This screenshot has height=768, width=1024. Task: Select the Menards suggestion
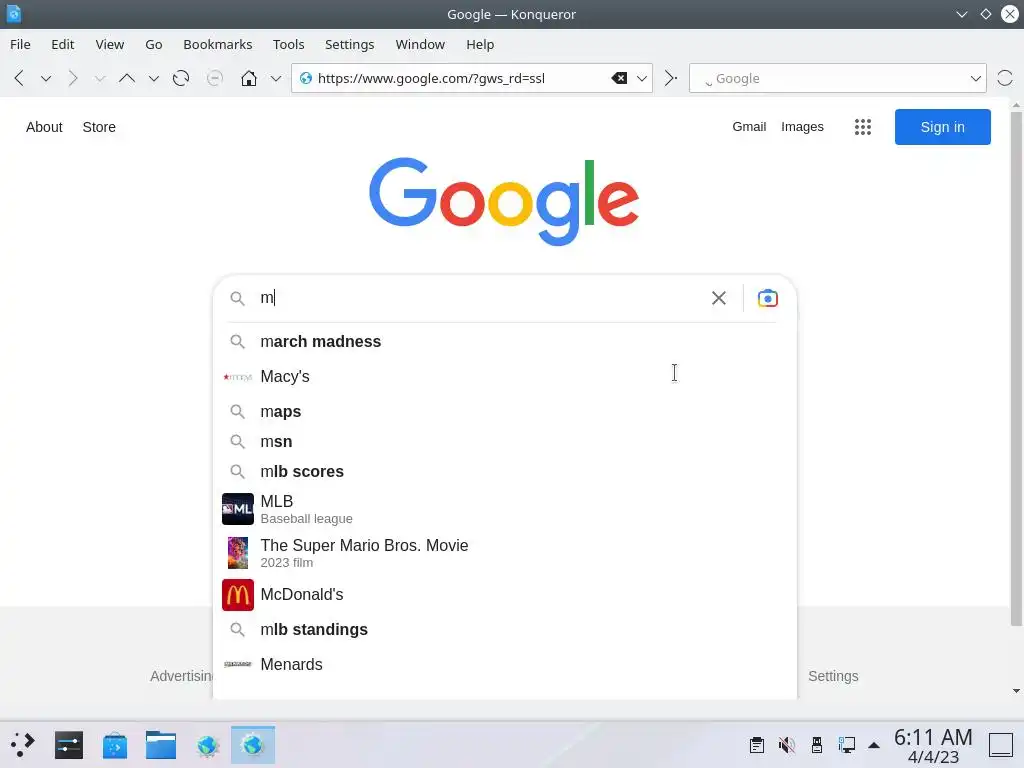(504, 664)
